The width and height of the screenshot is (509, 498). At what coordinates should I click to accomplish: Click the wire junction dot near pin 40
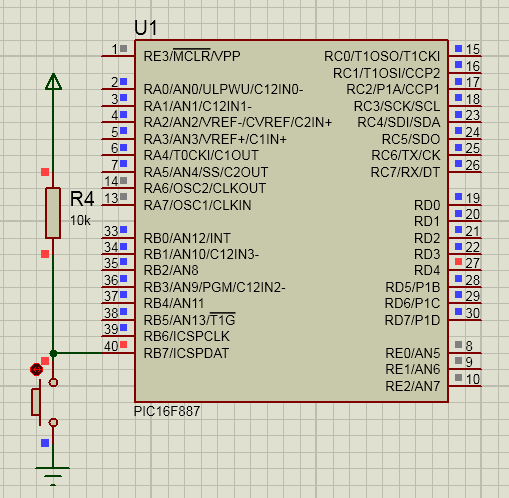53,353
